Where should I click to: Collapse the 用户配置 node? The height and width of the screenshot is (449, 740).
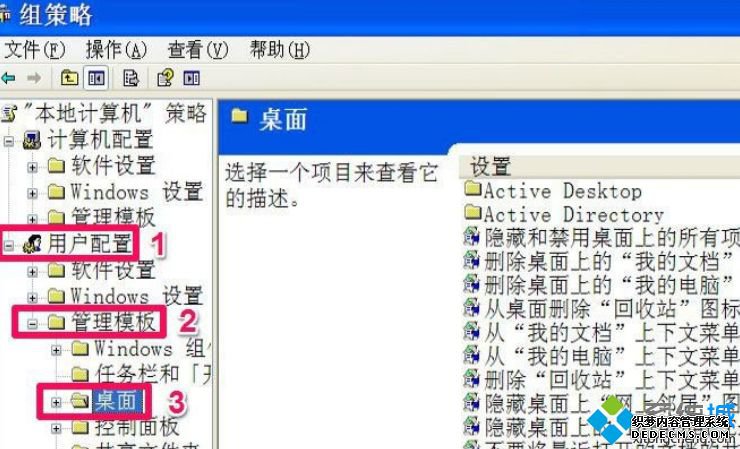coord(8,246)
